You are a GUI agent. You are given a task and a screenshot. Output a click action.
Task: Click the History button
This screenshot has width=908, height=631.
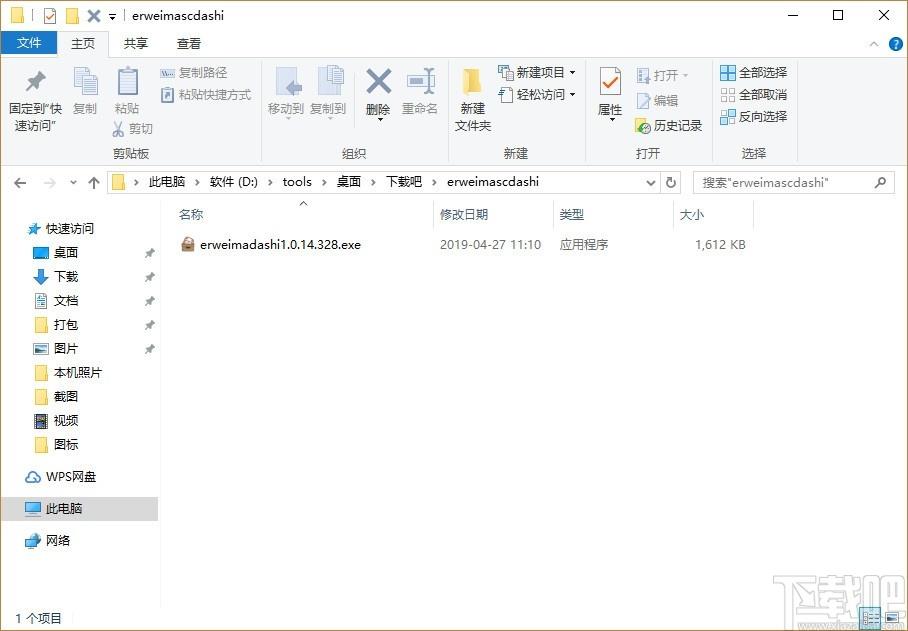668,126
